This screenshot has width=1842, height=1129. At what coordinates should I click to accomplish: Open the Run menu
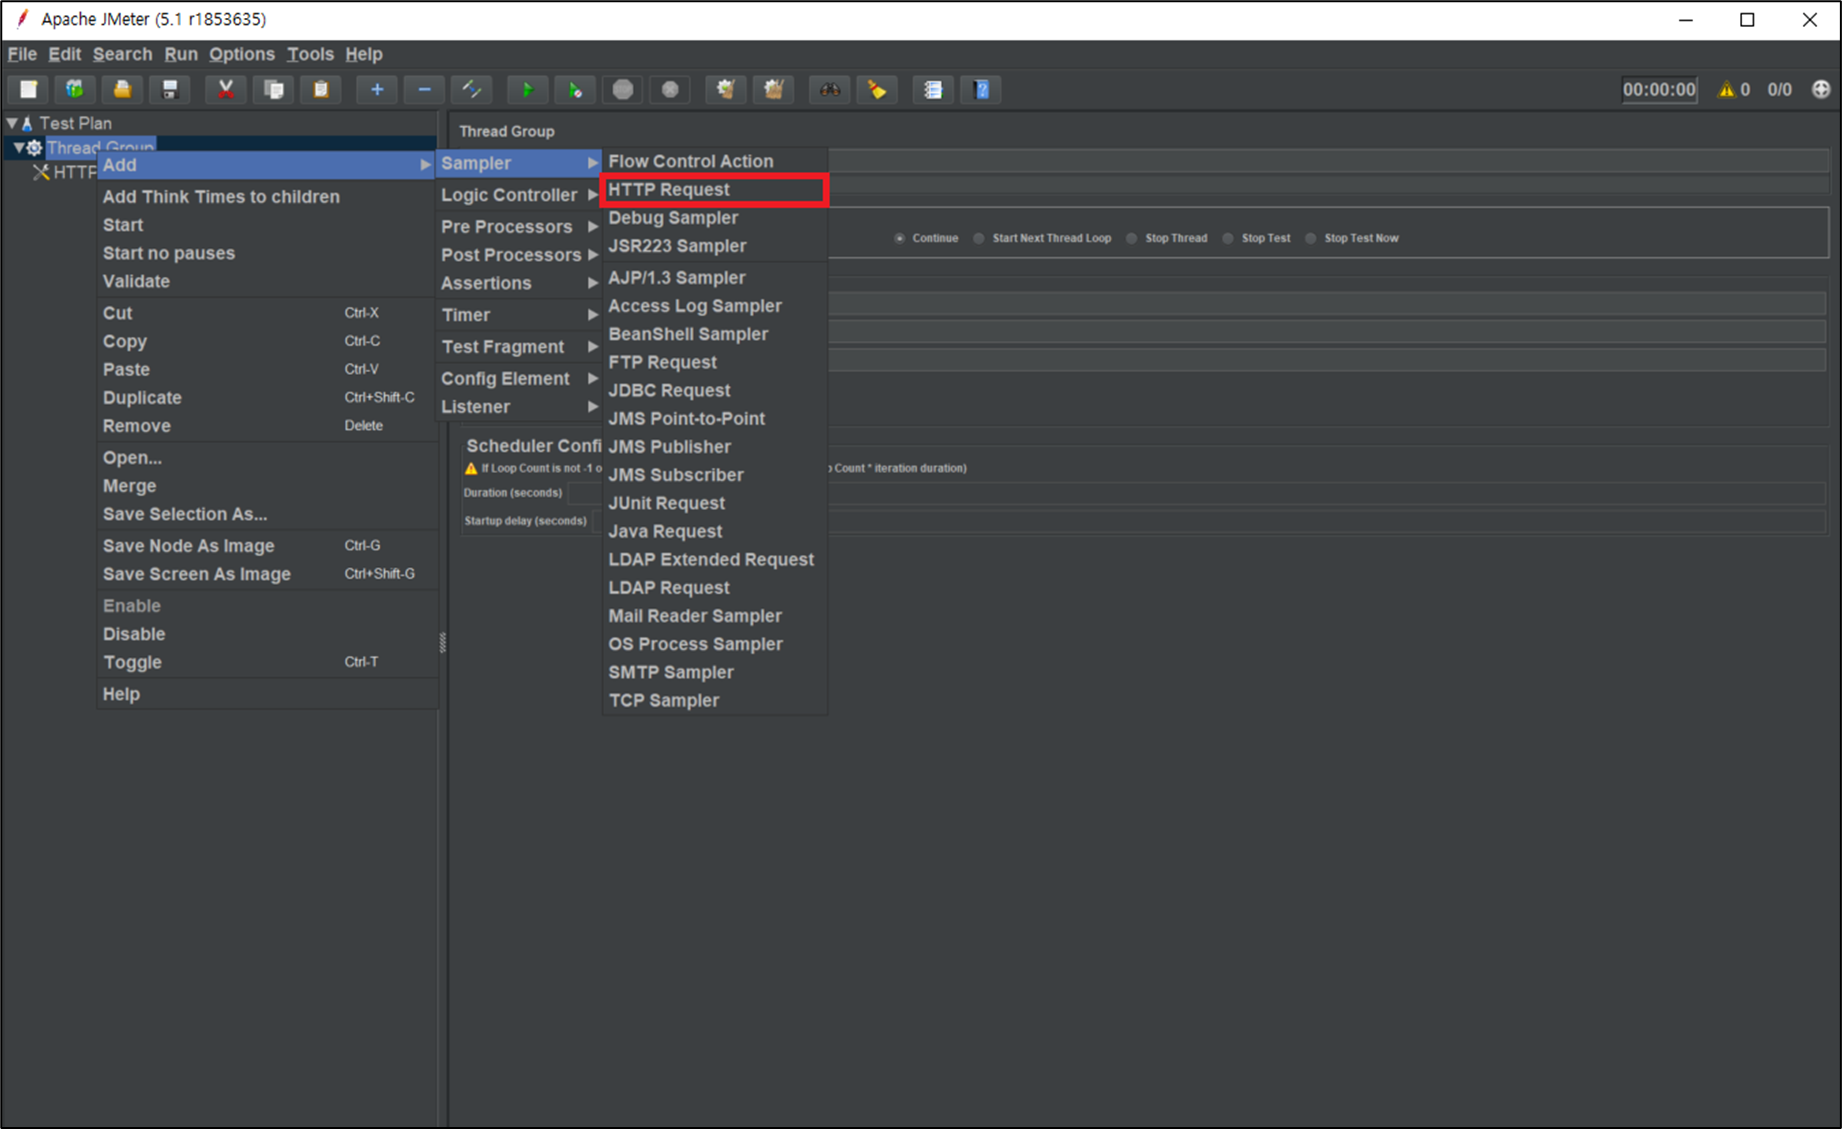point(181,54)
